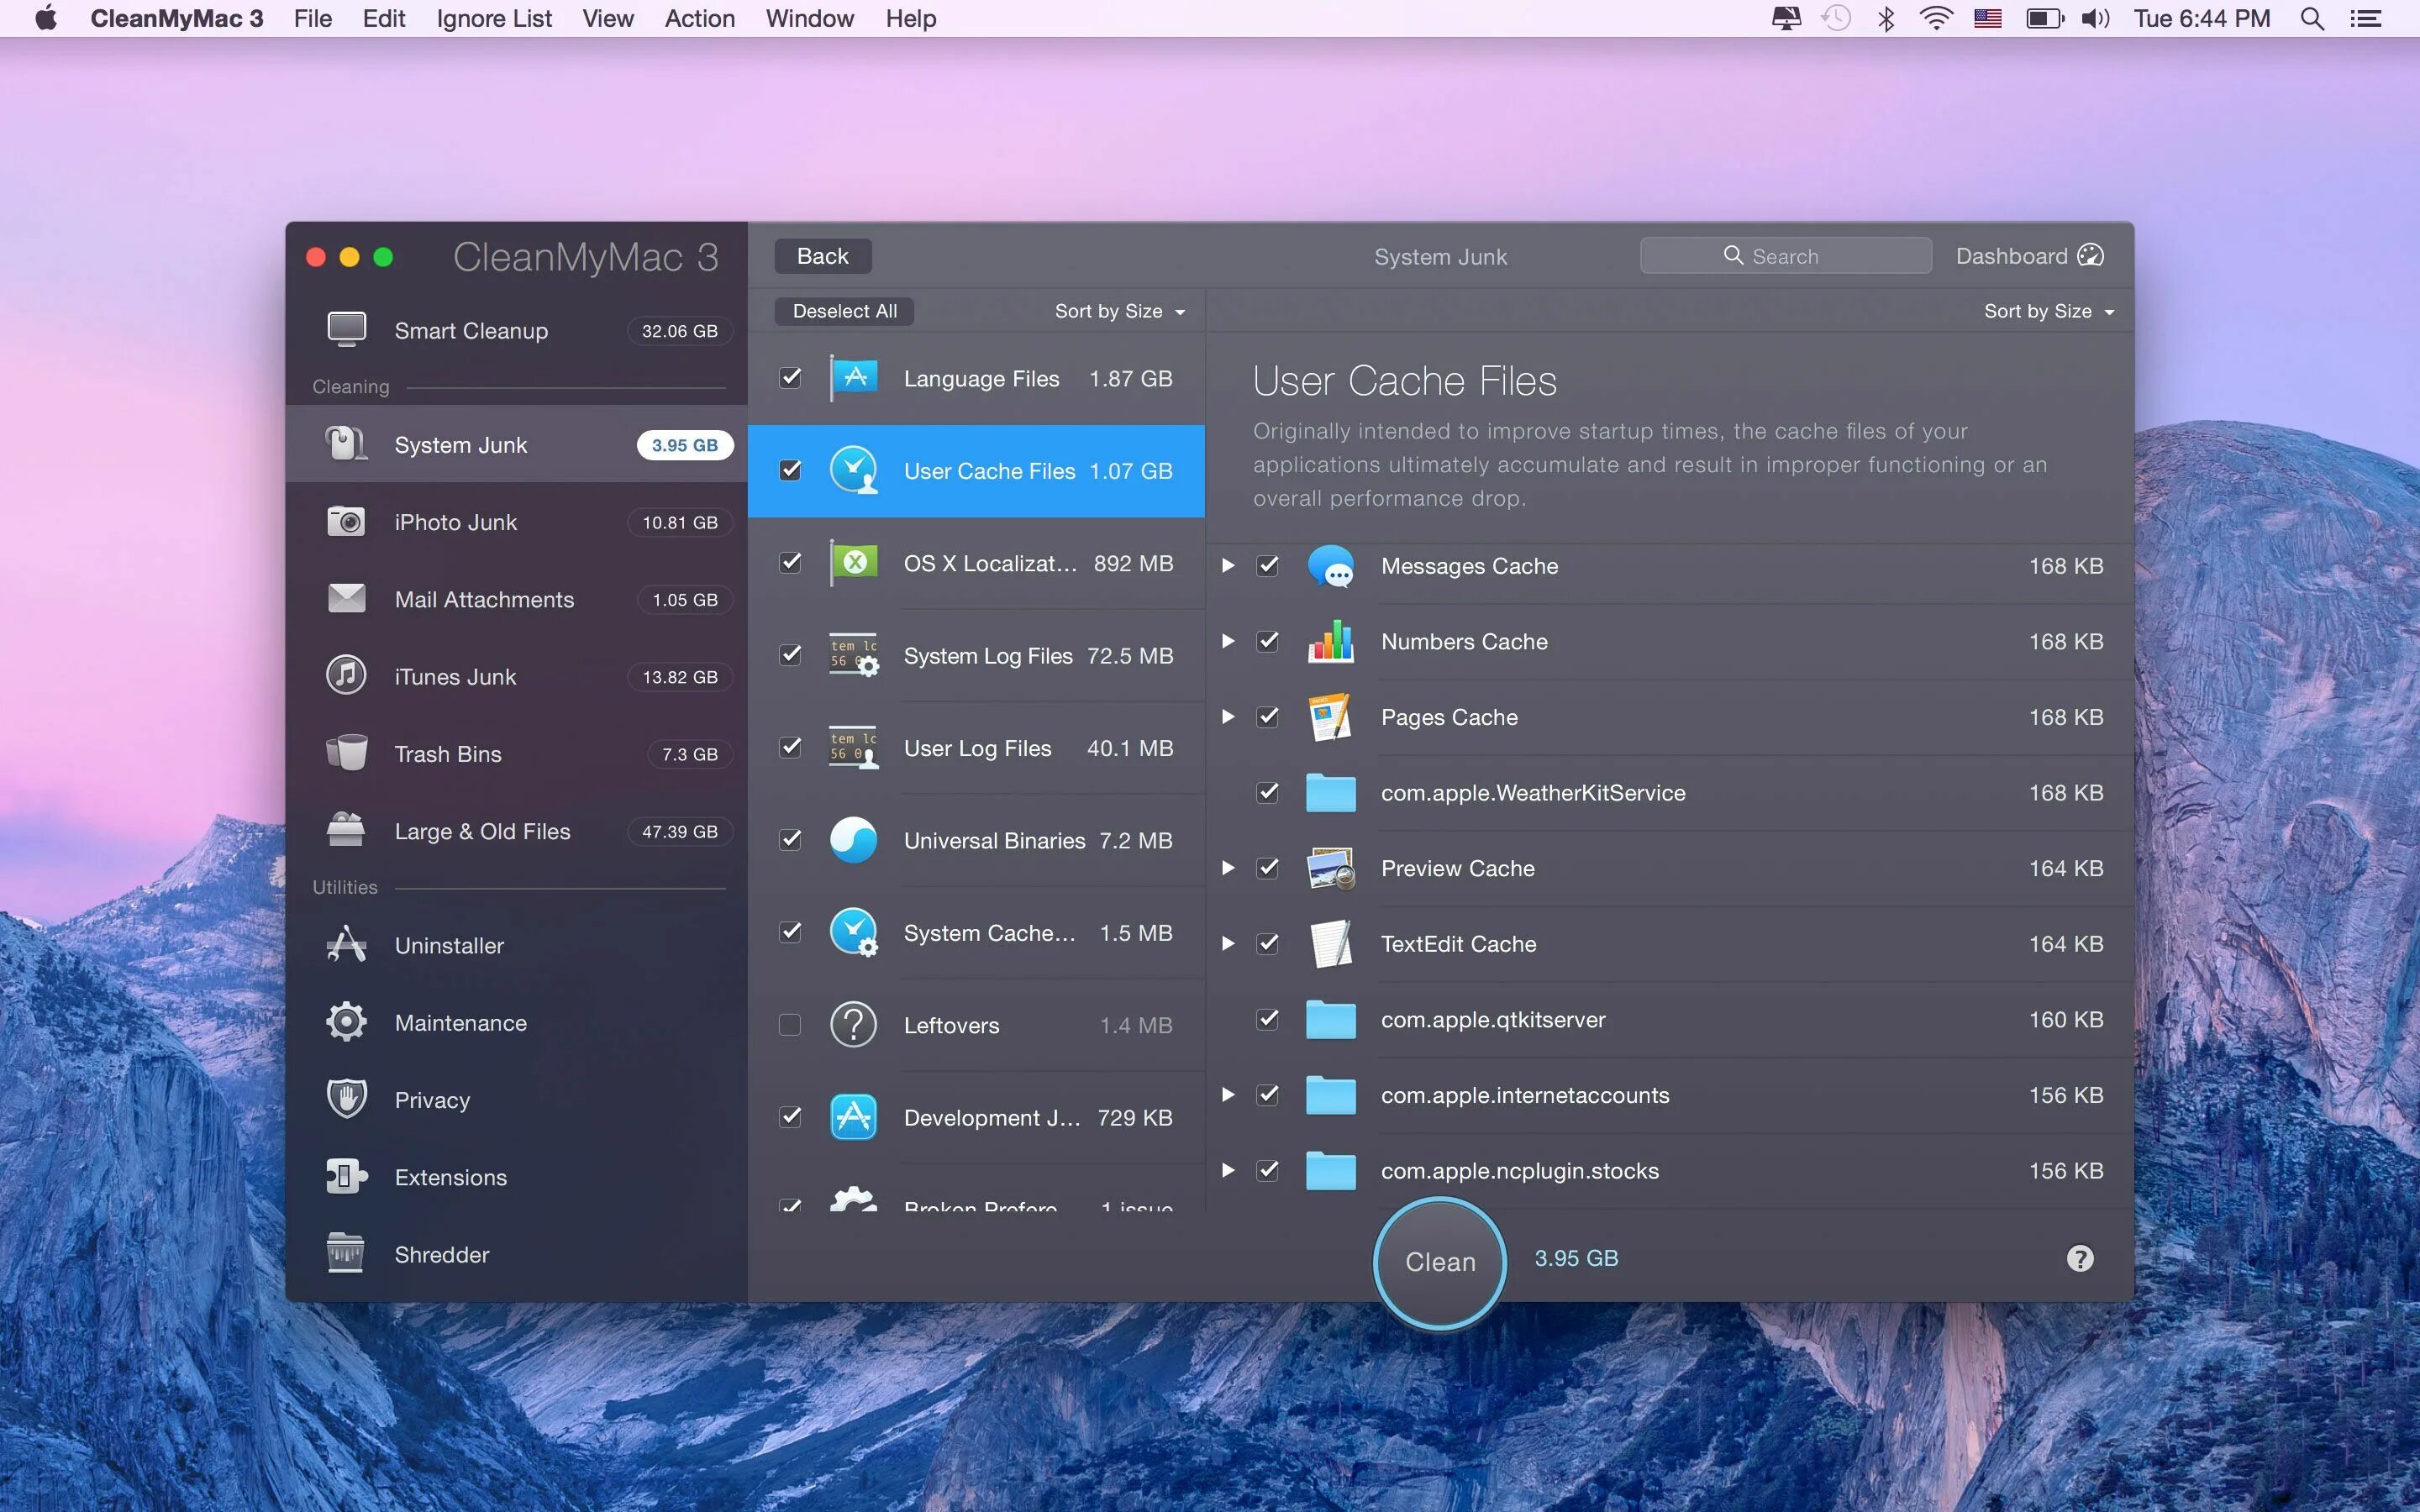Click the TextEdit Cache app icon

(1331, 944)
